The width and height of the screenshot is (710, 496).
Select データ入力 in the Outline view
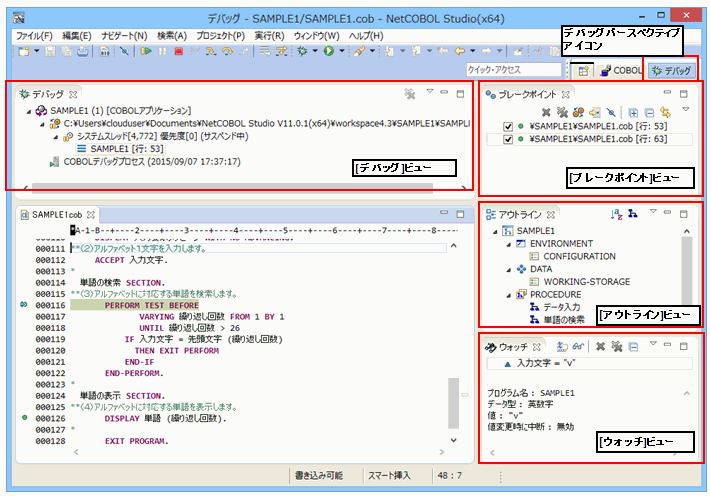[555, 307]
